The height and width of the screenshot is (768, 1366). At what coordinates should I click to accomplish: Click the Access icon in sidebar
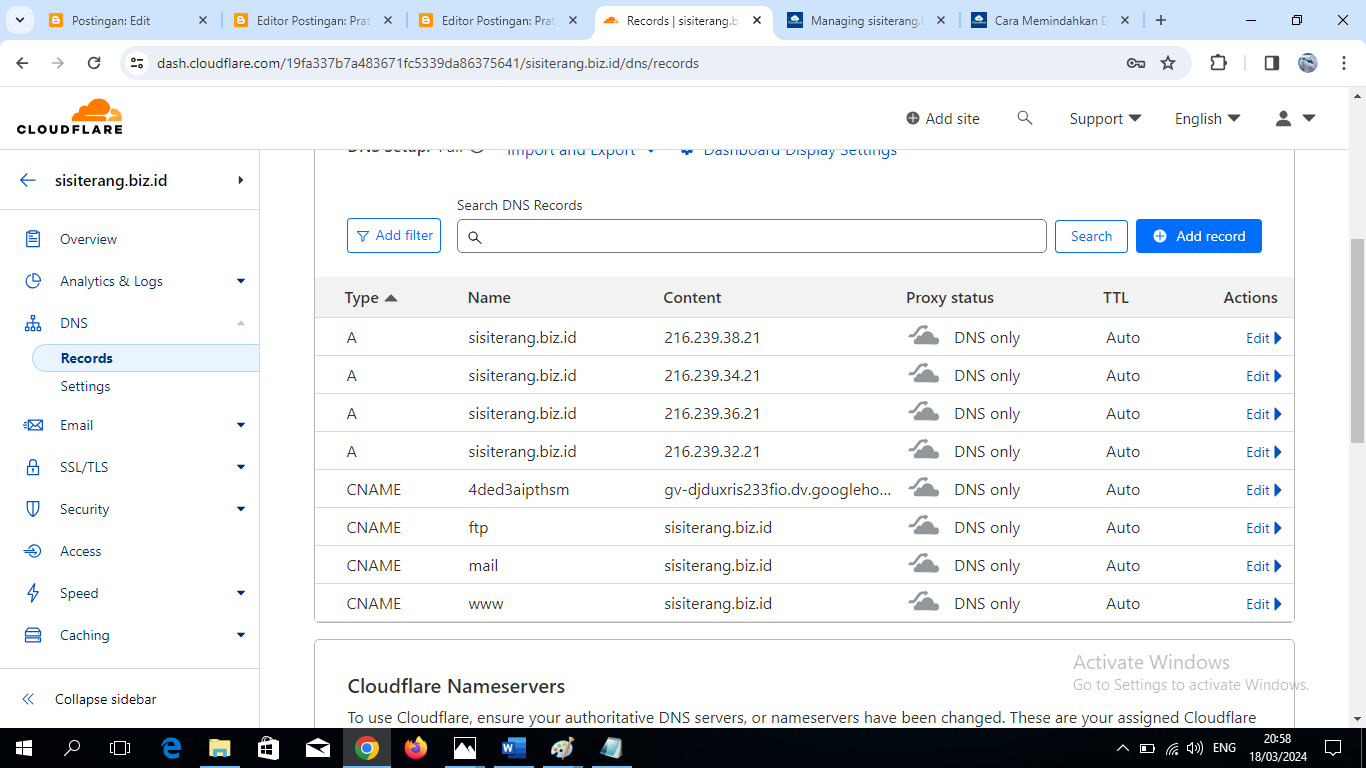coord(33,551)
